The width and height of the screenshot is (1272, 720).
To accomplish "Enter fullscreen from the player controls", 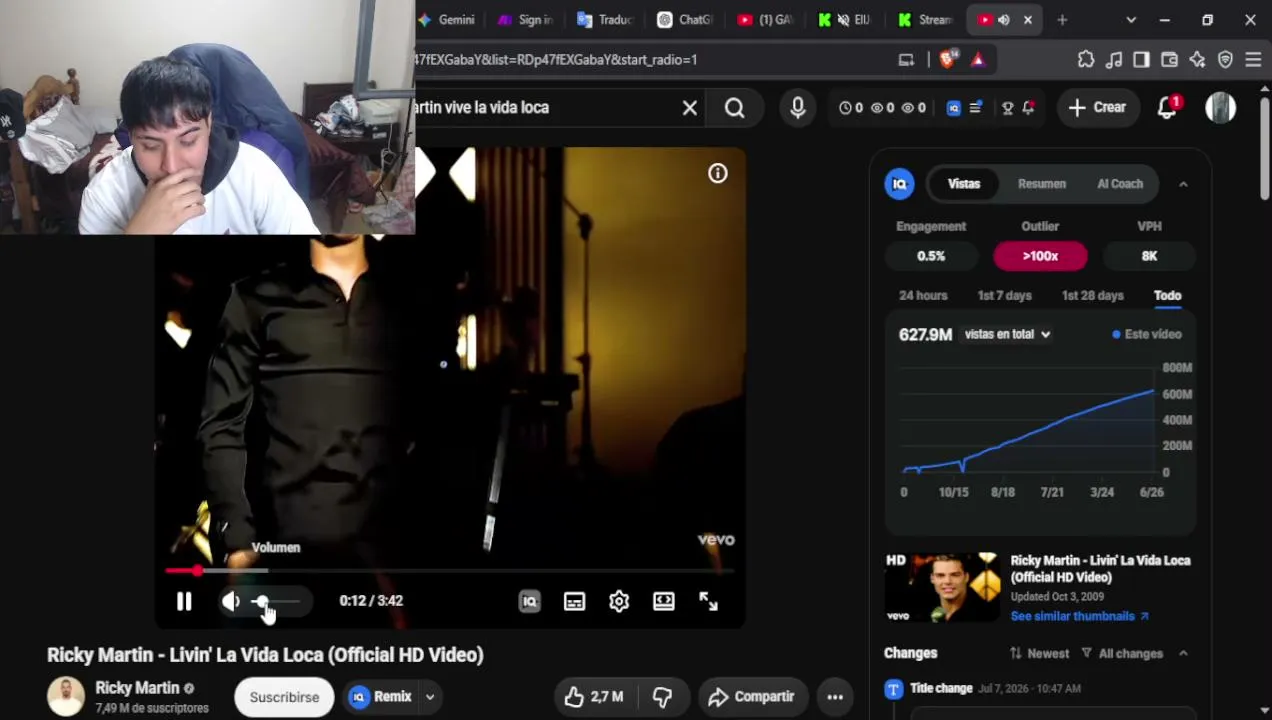I will [708, 601].
